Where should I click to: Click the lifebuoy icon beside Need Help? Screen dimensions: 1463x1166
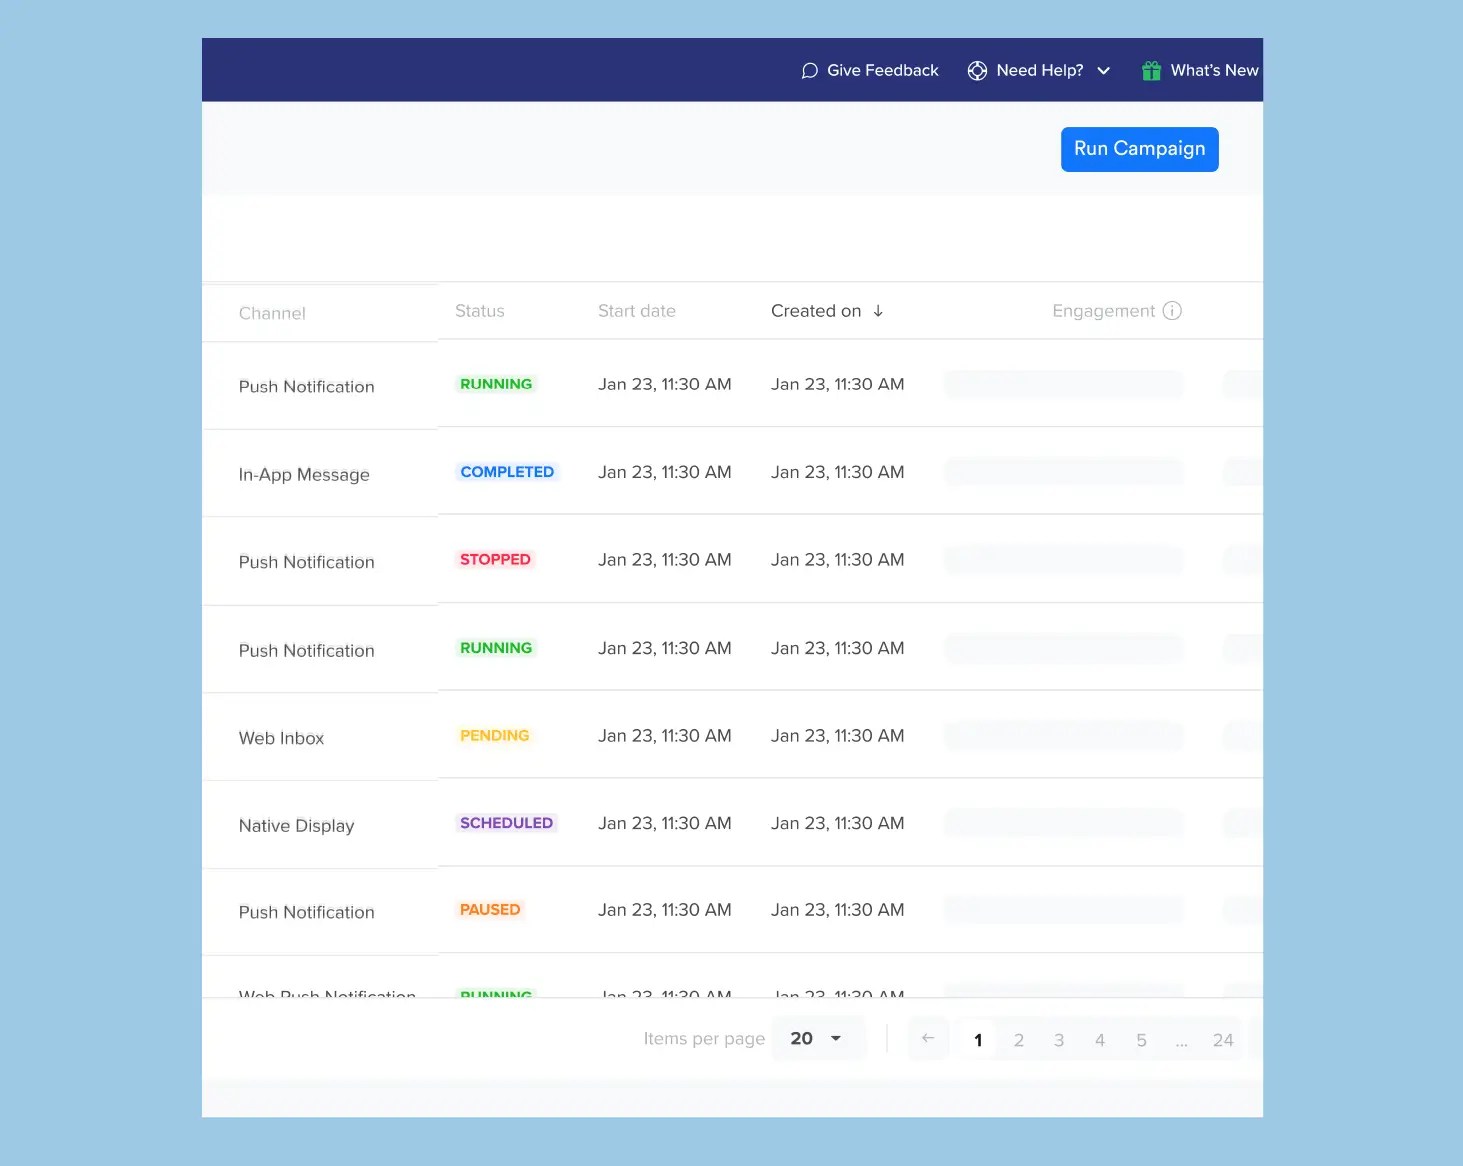977,70
